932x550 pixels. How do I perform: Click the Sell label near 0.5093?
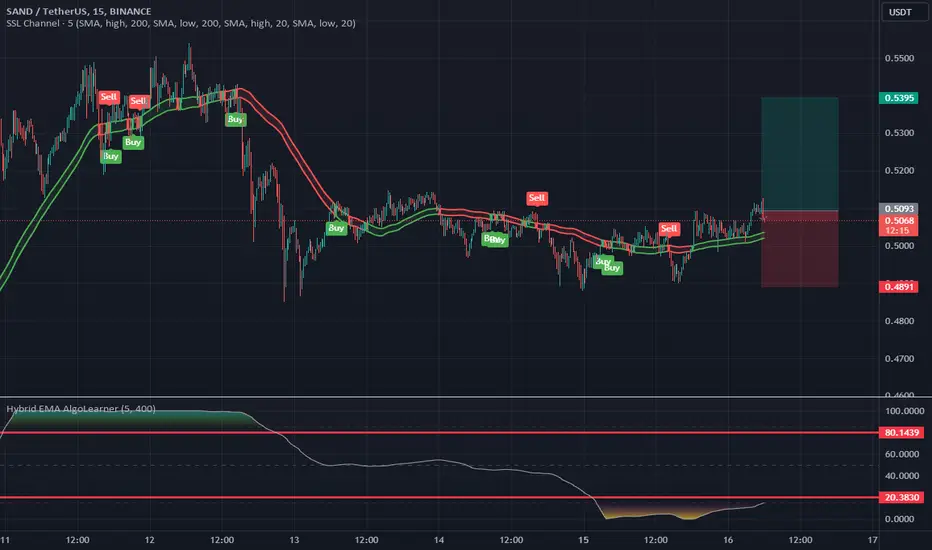point(669,228)
